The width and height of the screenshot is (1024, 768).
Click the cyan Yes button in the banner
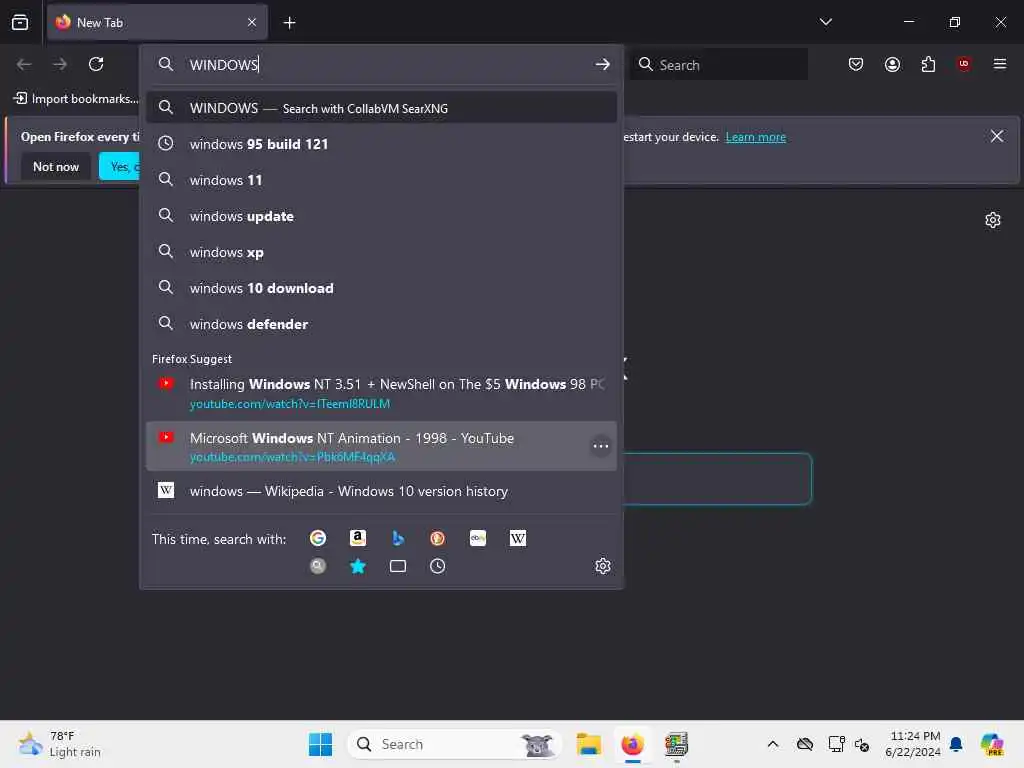[x=120, y=167]
